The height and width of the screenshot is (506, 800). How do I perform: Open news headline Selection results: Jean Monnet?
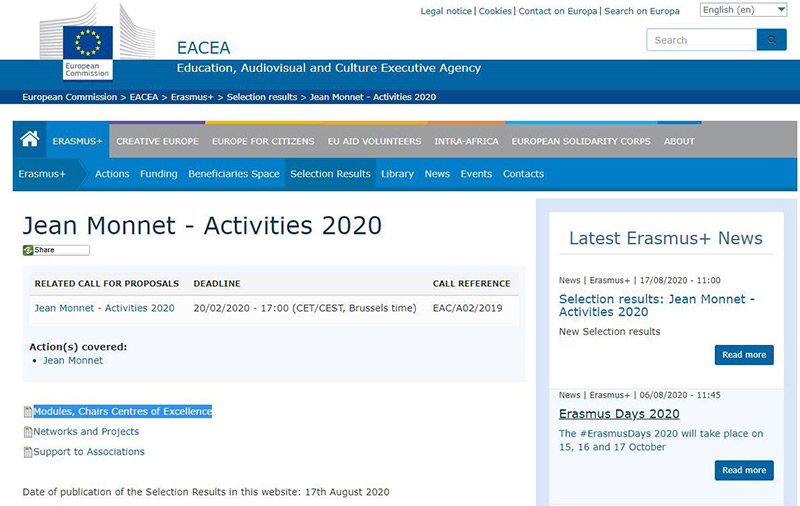[x=657, y=306]
